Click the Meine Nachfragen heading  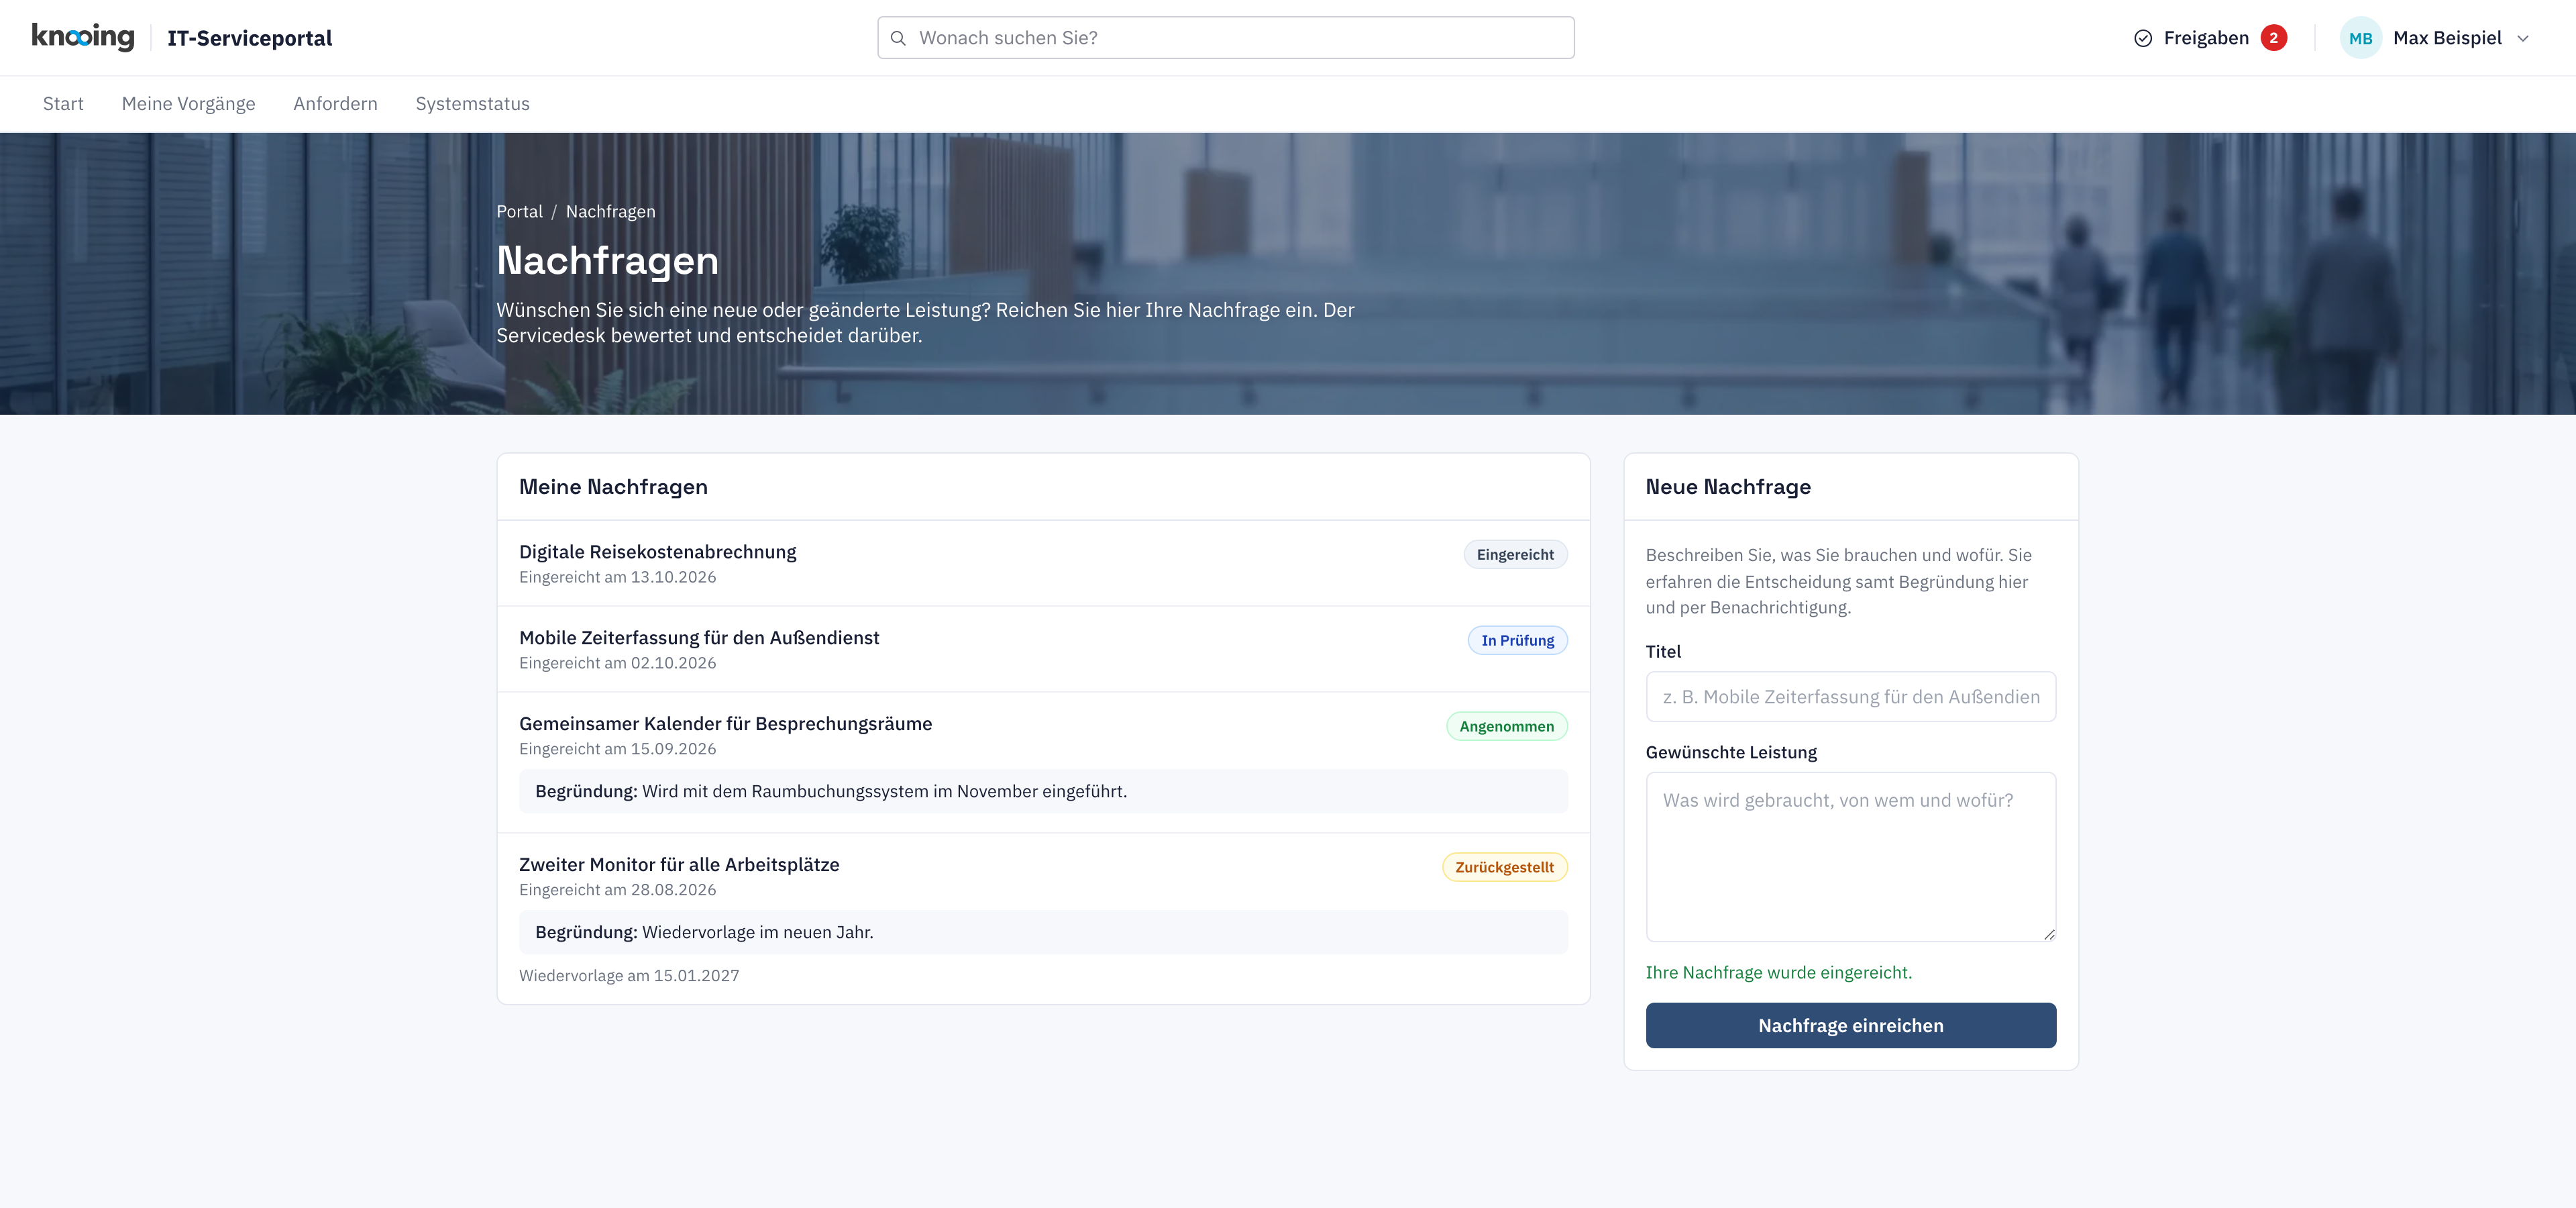pos(613,487)
